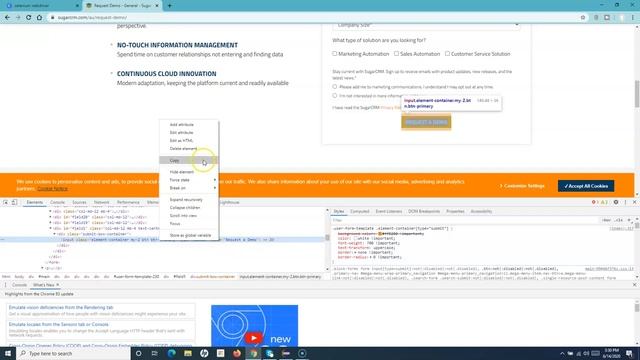Image resolution: width=640 pixels, height=360 pixels.
Task: Open the Windows notification center icon
Action: [630, 353]
